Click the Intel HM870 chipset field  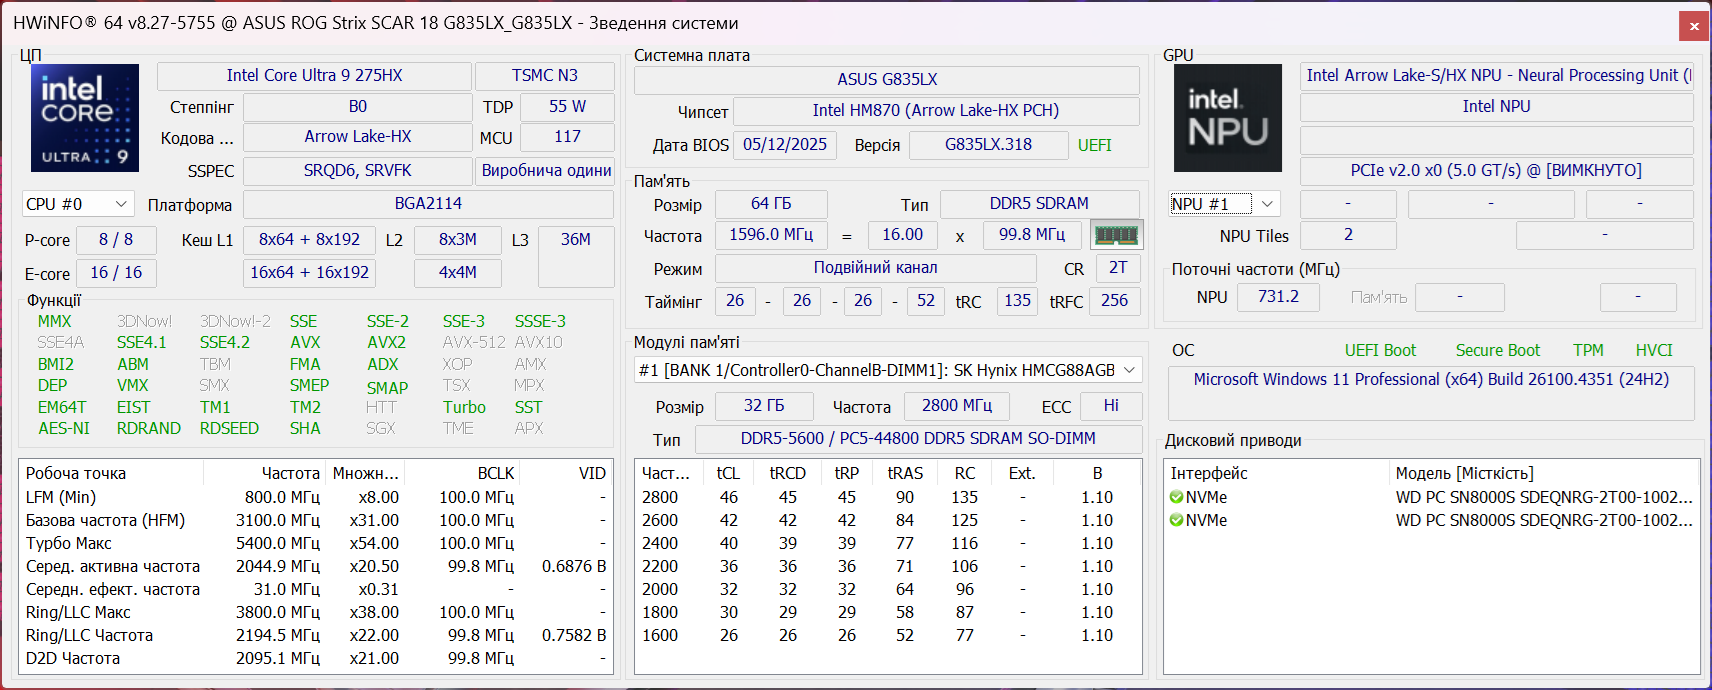pos(935,111)
